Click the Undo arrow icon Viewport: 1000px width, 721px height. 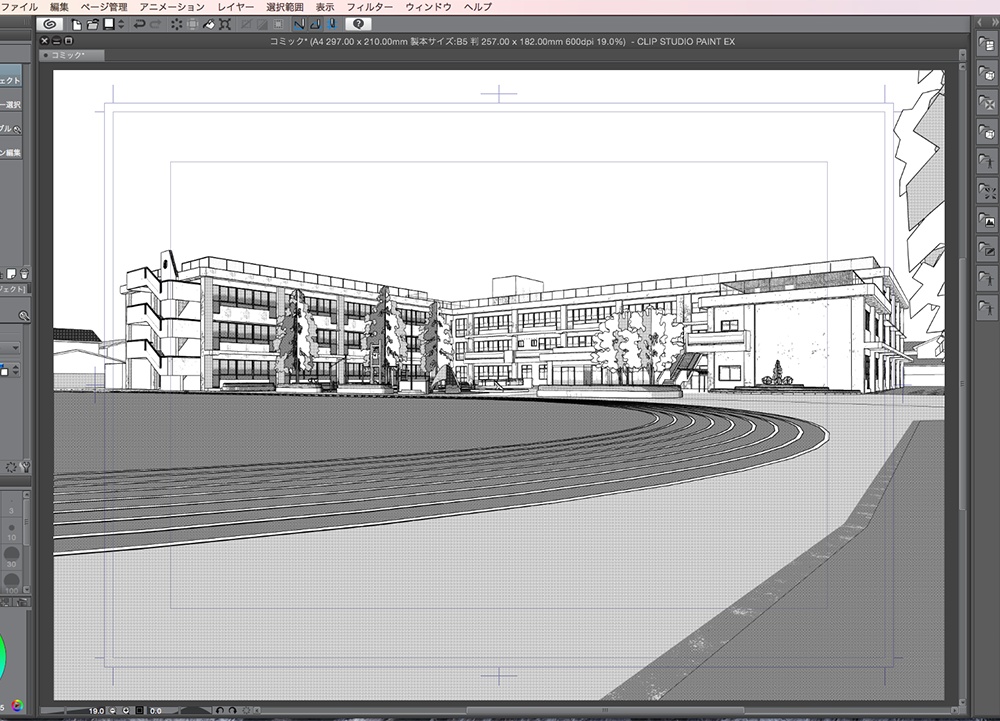pos(138,24)
